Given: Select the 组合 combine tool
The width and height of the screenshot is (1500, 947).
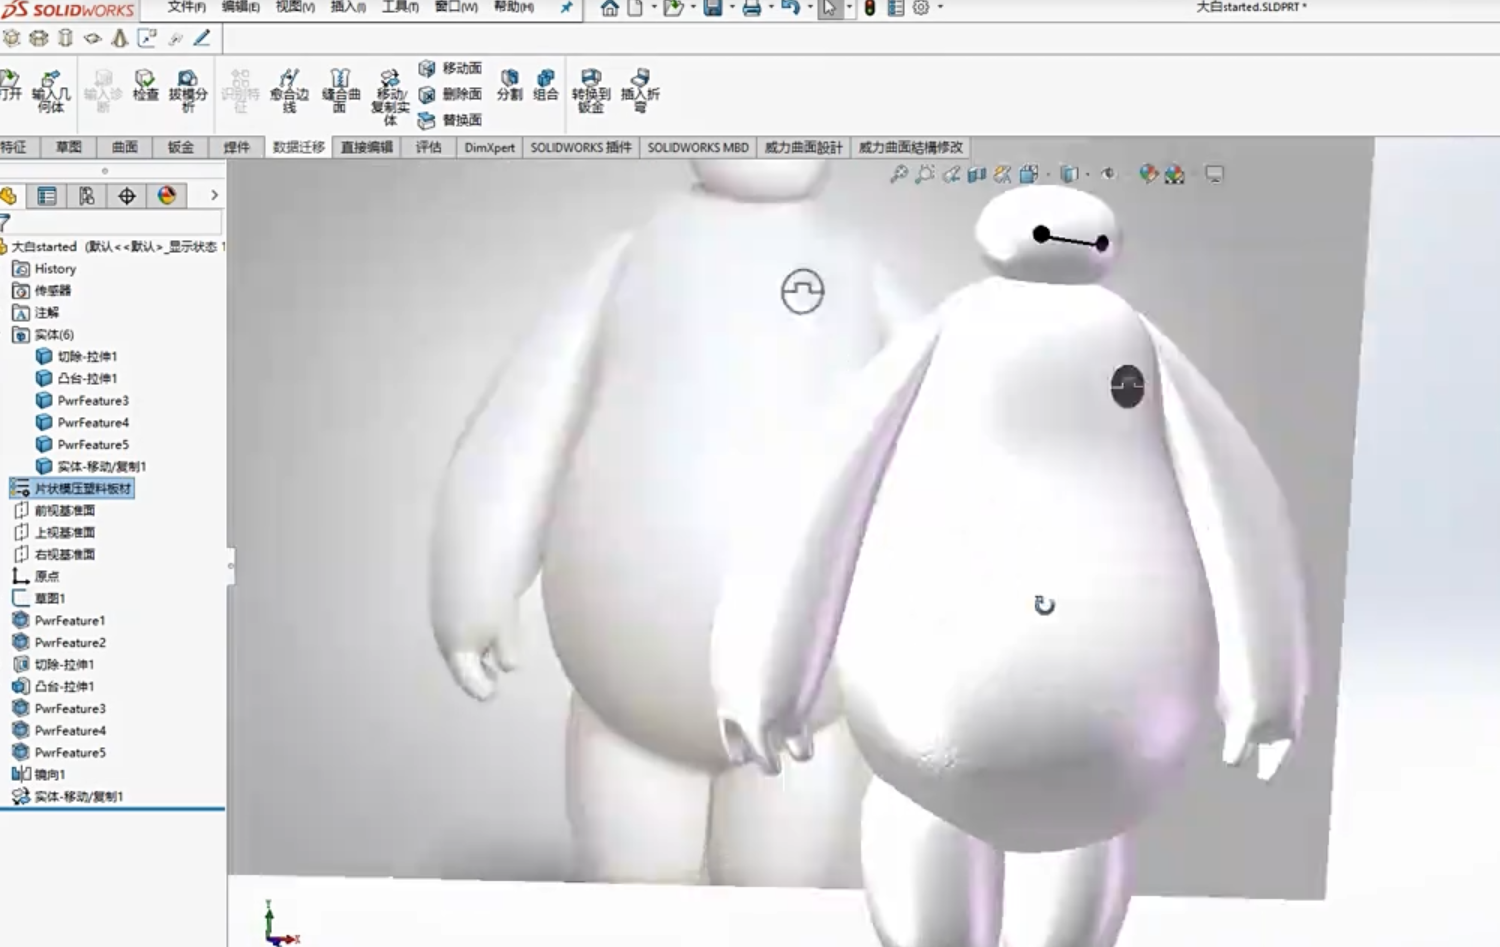Looking at the screenshot, I should click(x=545, y=84).
